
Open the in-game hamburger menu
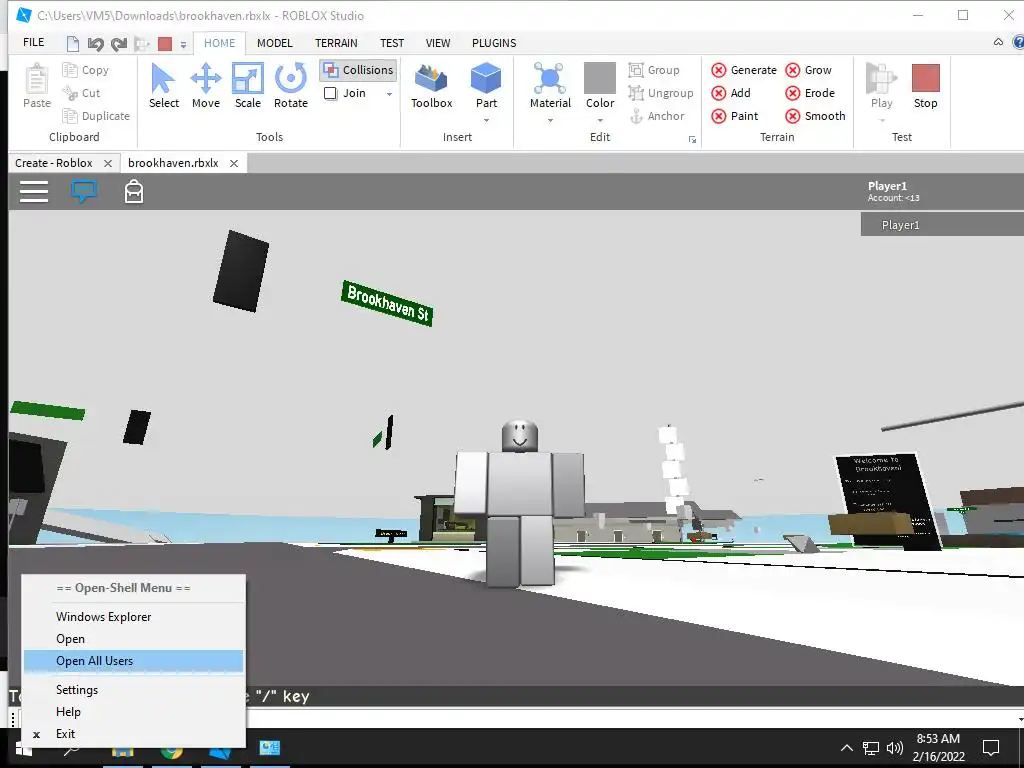click(34, 192)
